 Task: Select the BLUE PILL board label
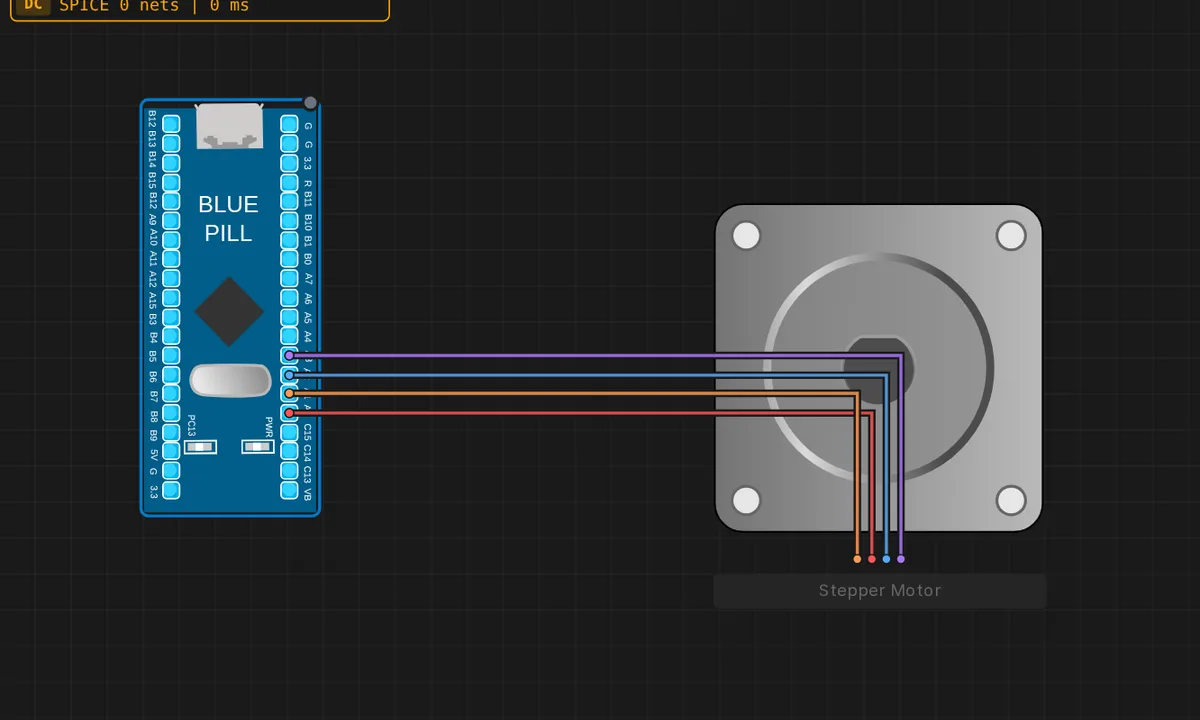tap(228, 219)
